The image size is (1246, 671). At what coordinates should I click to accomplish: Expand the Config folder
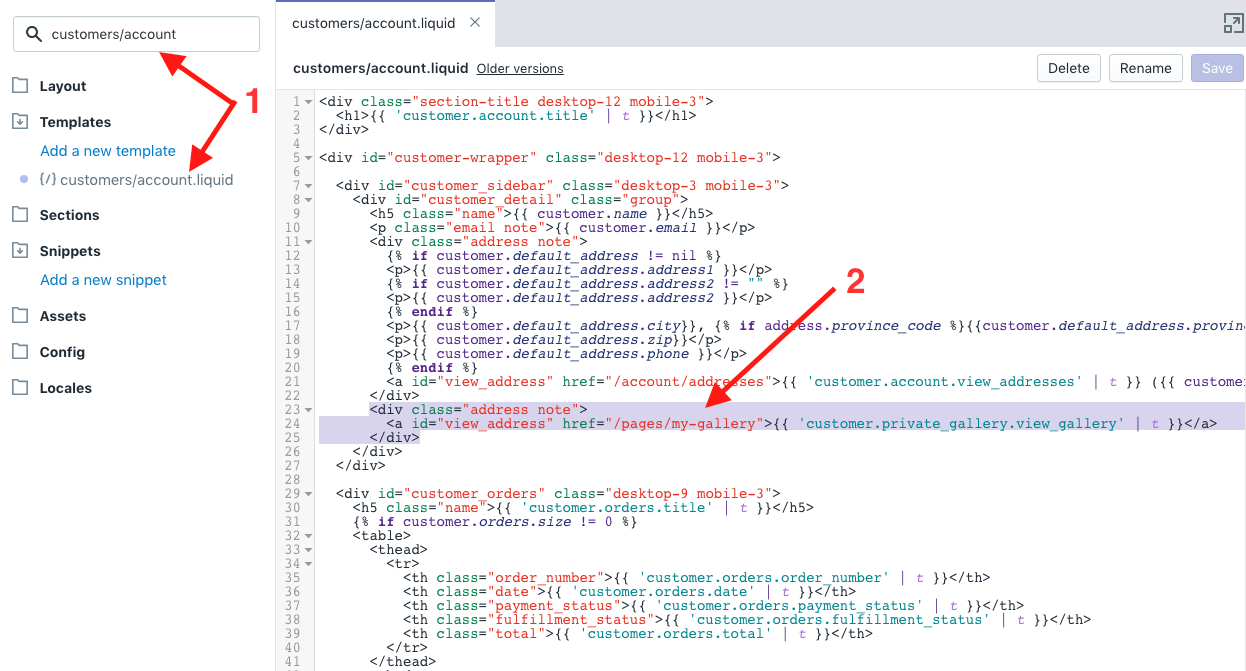click(62, 352)
